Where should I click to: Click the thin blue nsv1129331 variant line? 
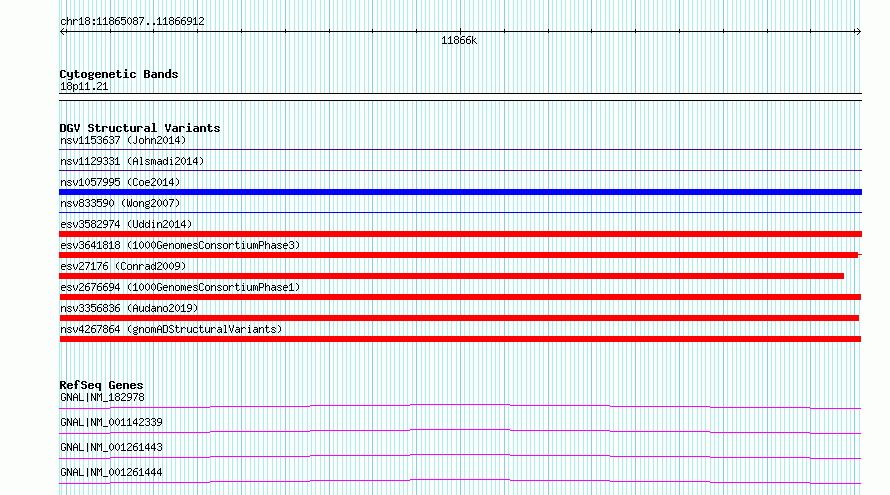point(460,170)
